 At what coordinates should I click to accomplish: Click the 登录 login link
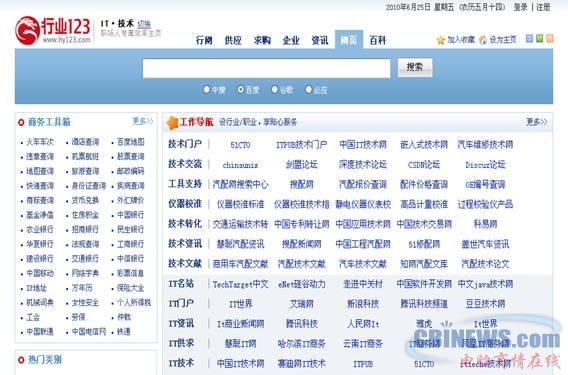tap(520, 7)
